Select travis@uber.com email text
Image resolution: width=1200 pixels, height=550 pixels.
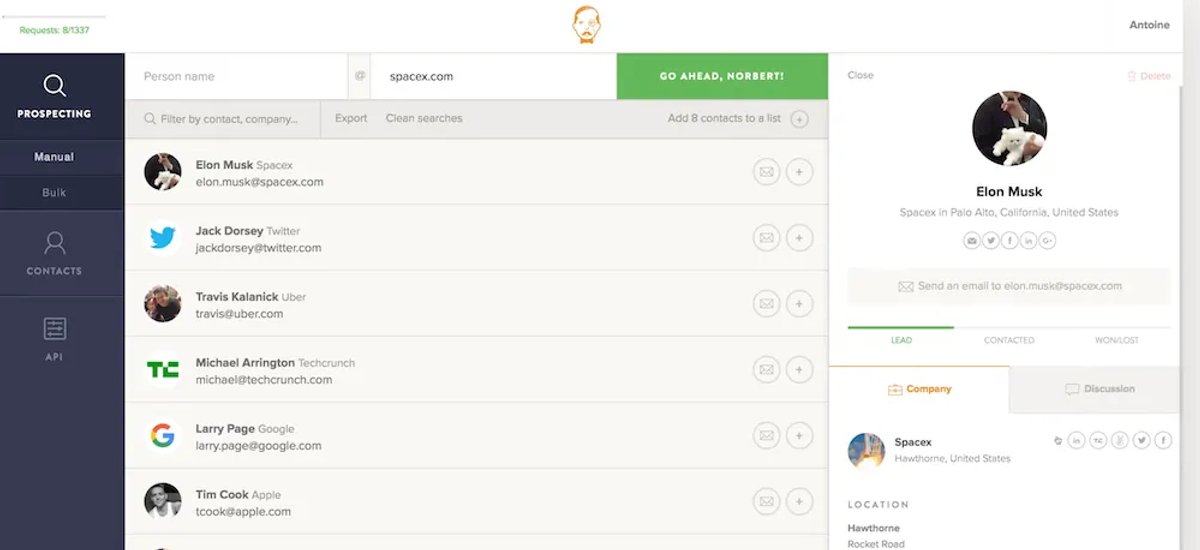[x=239, y=314]
